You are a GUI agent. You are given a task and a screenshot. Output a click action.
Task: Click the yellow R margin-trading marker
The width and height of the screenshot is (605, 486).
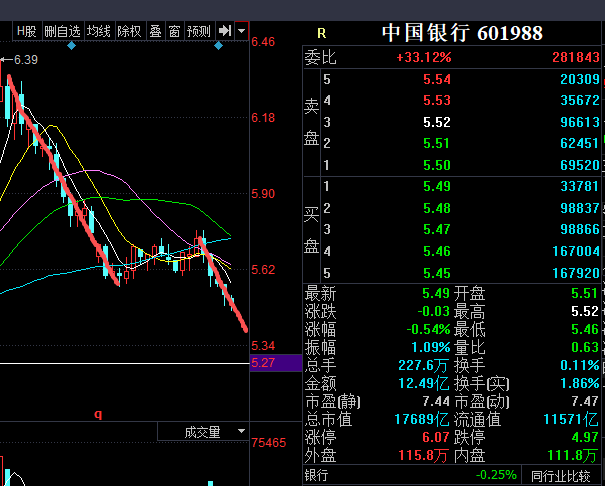321,34
